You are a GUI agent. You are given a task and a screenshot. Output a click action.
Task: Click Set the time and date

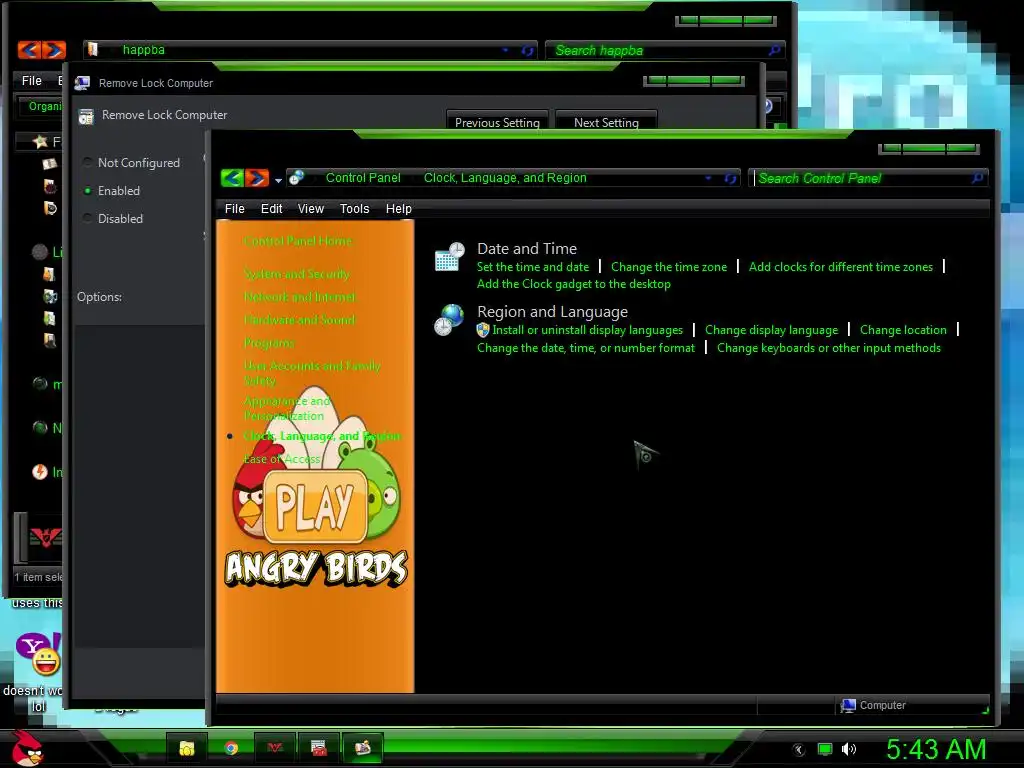533,266
